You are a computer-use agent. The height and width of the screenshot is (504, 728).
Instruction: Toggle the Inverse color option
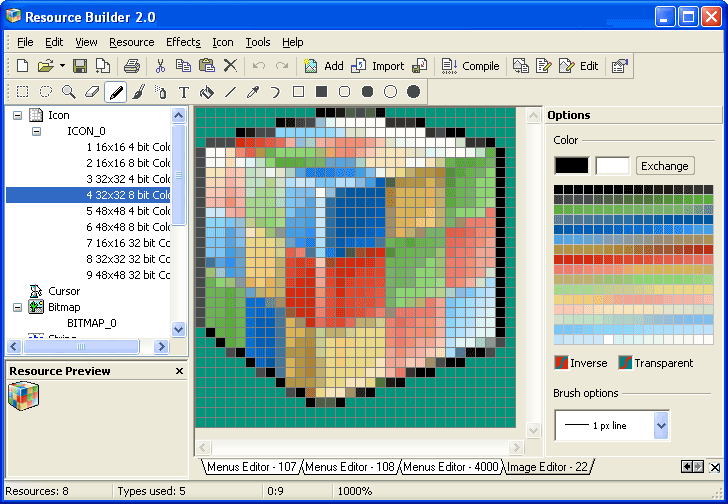click(581, 363)
